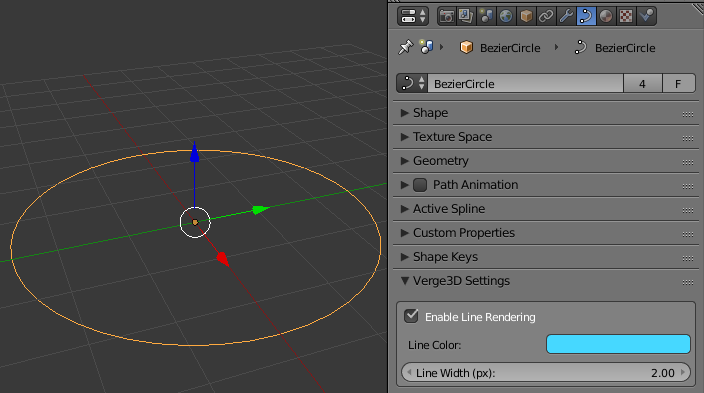Click the blue Z axis arrow
This screenshot has height=393, width=704.
click(194, 153)
